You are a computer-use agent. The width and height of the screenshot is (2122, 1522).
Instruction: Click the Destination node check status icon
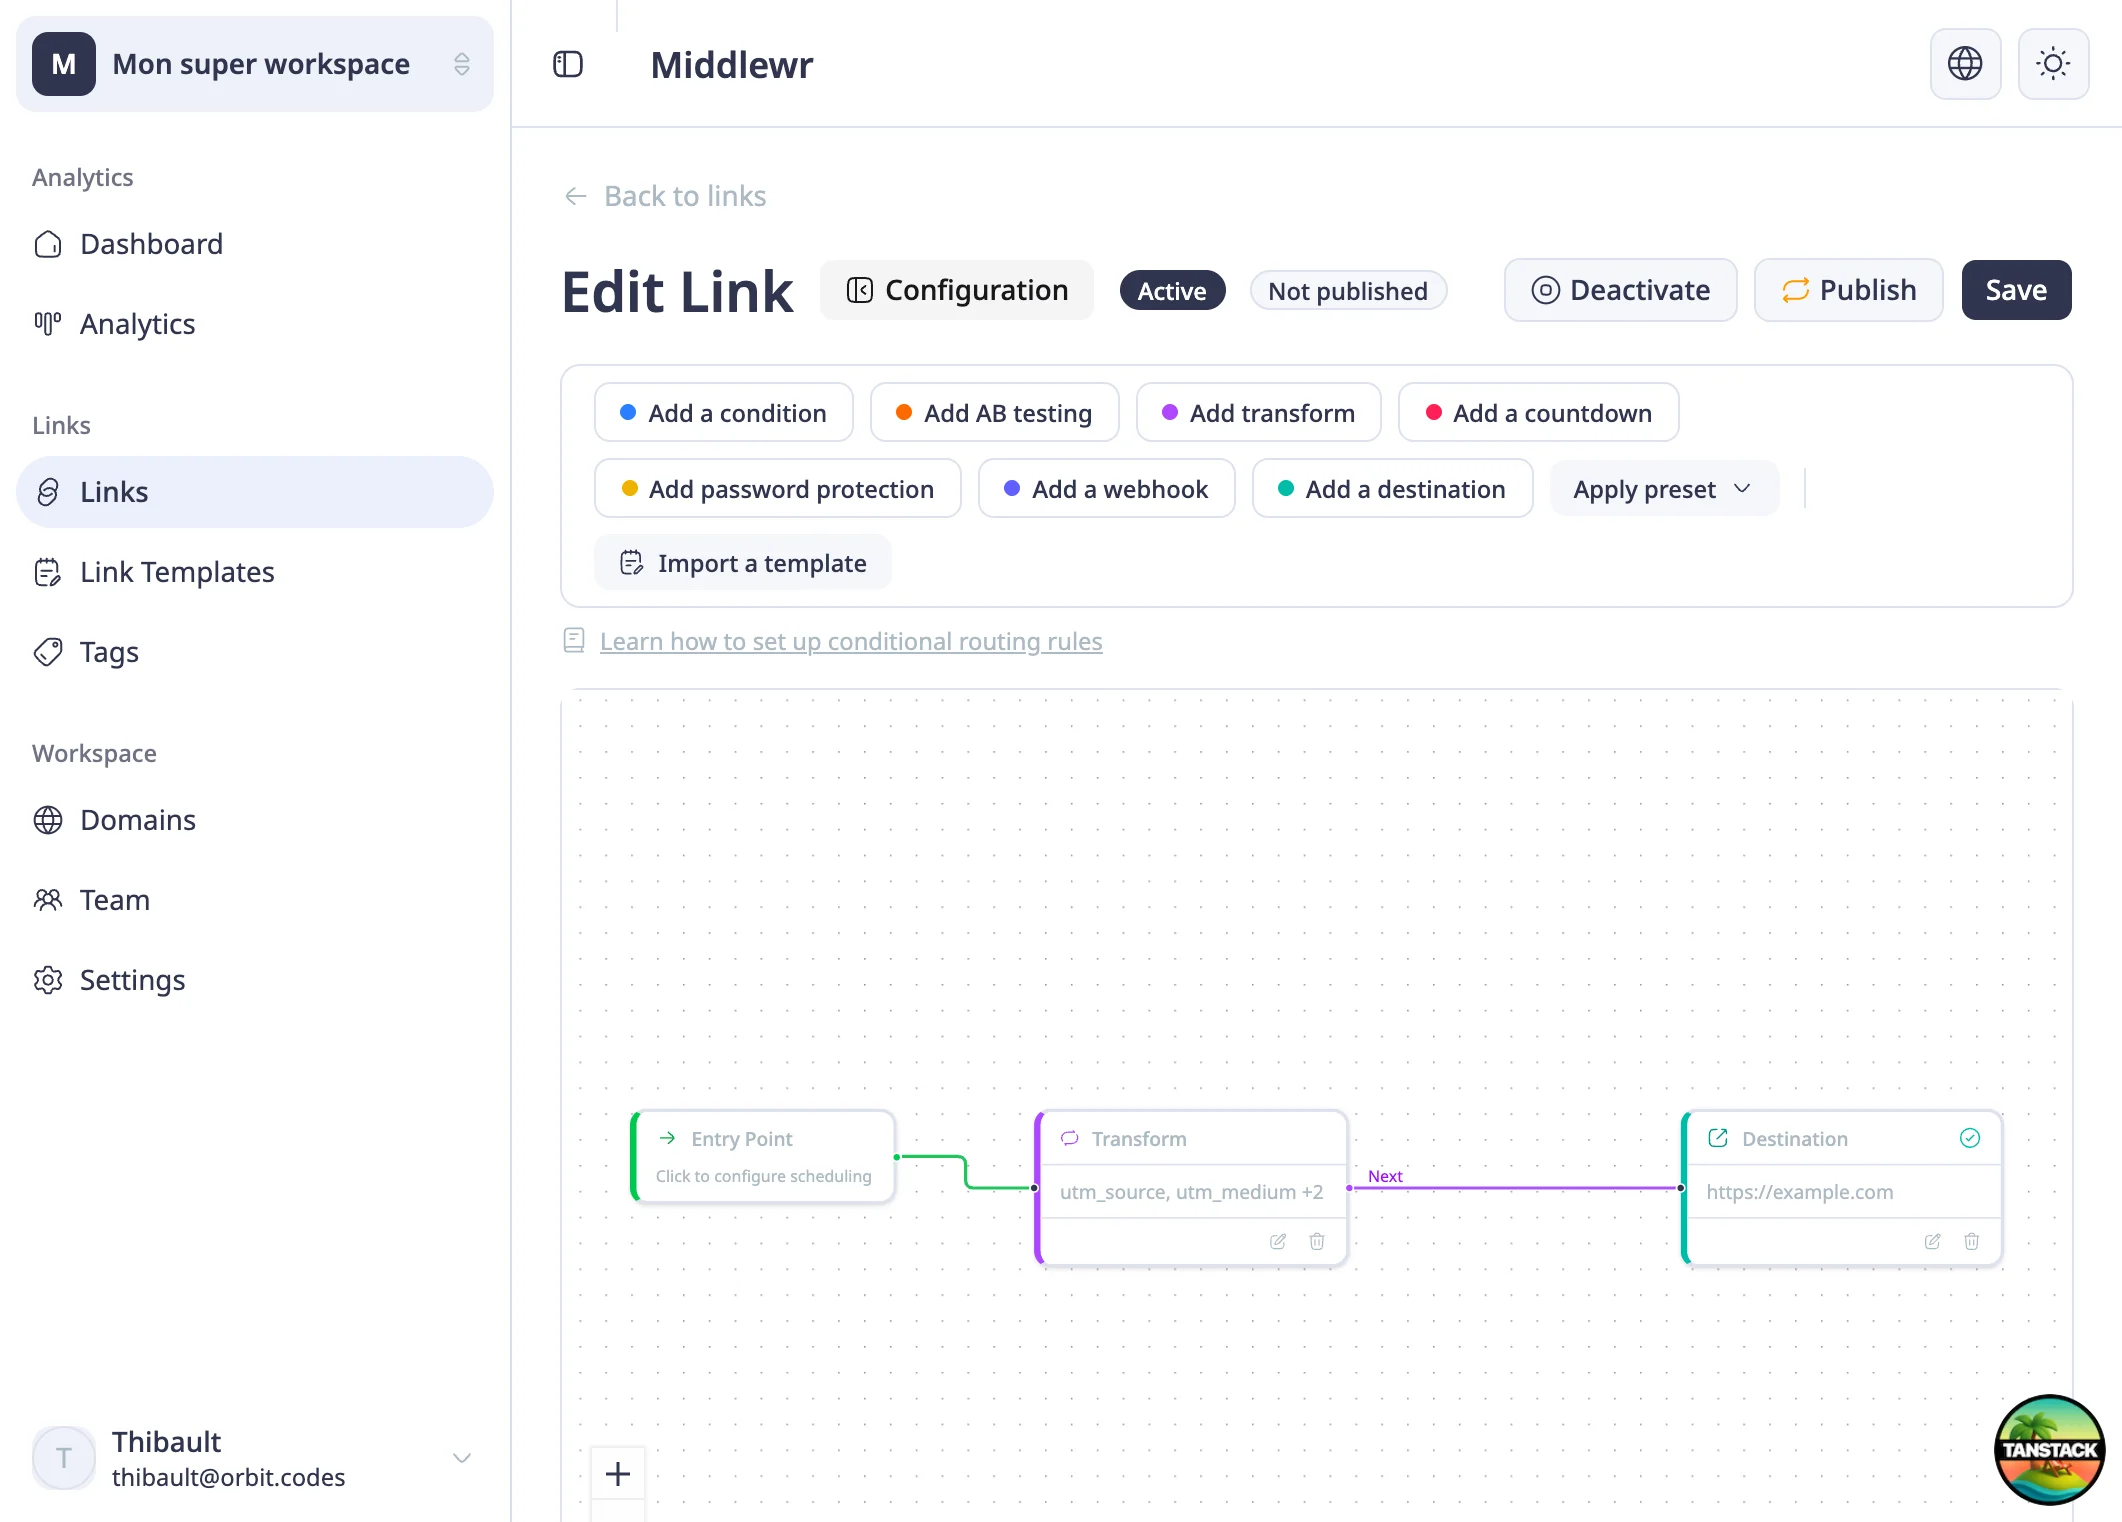[x=1969, y=1138]
